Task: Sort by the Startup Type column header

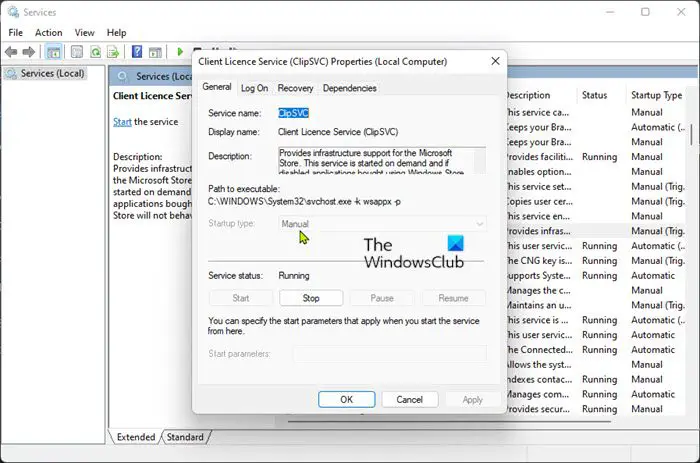Action: (x=656, y=95)
